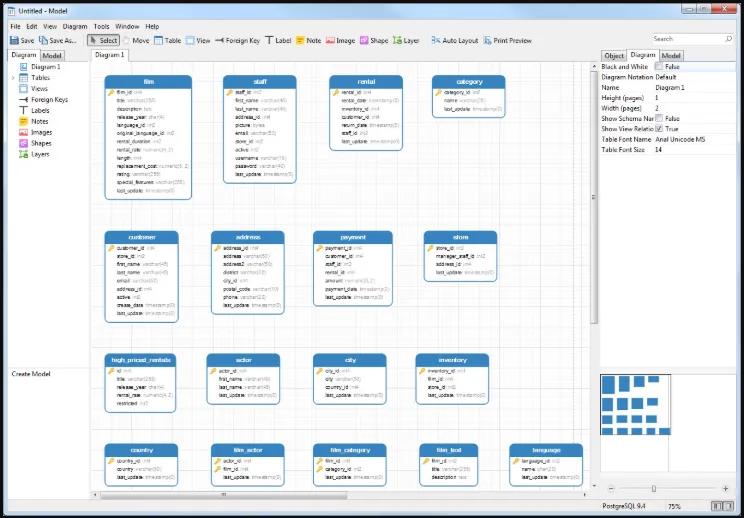Open Print Preview
The image size is (744, 518).
click(508, 40)
